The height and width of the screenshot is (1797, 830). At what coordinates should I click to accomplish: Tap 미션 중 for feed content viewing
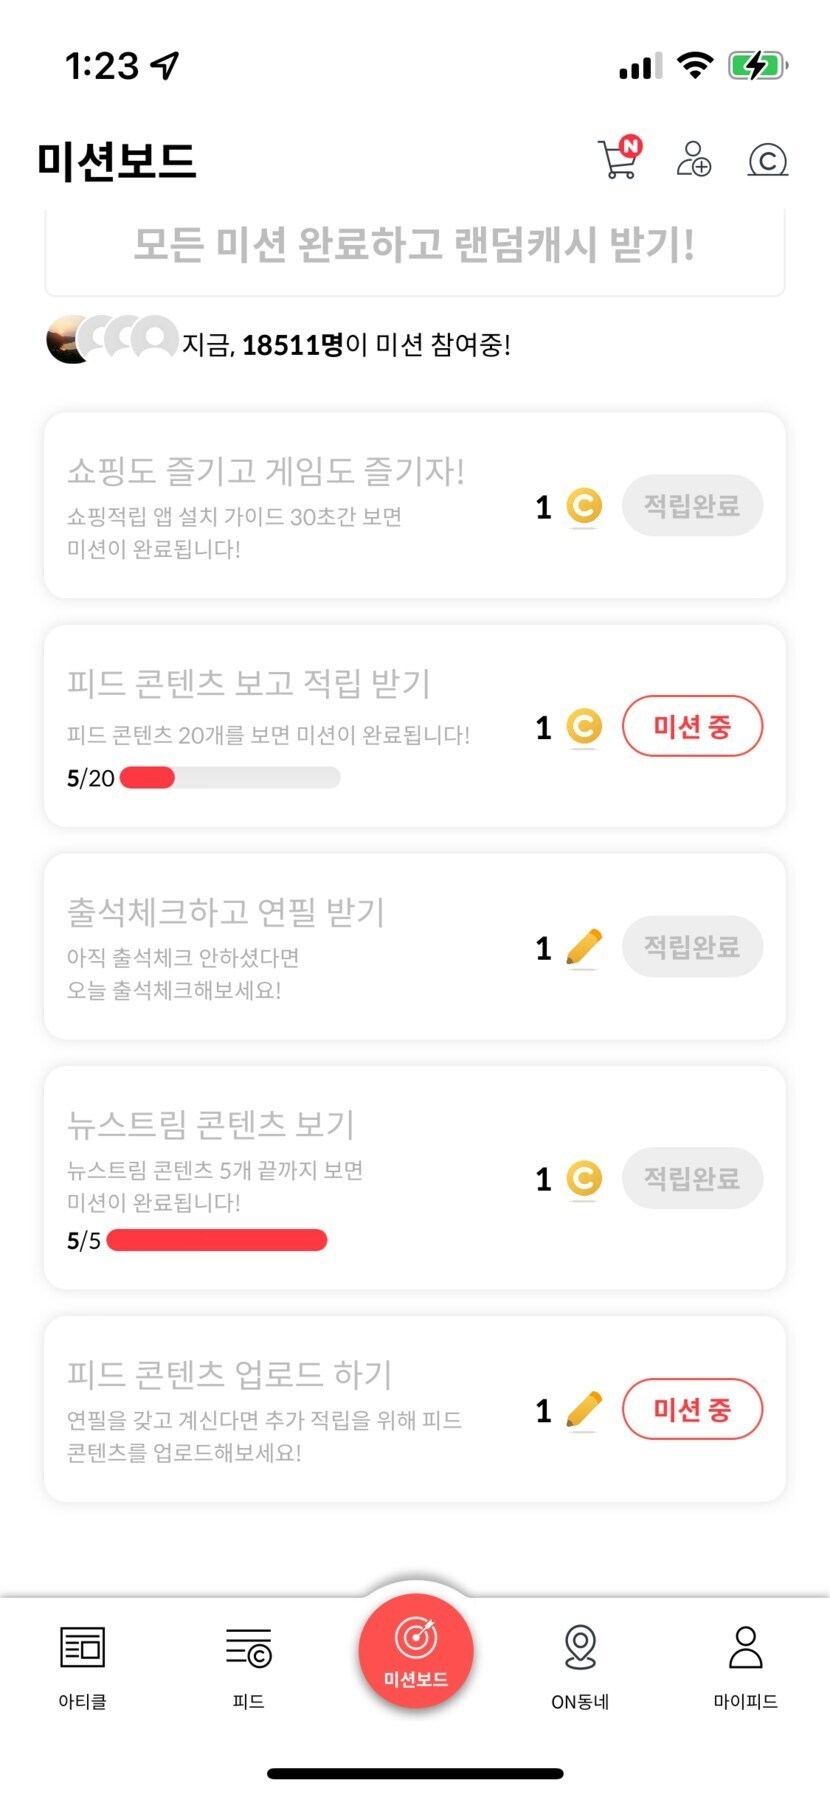692,726
